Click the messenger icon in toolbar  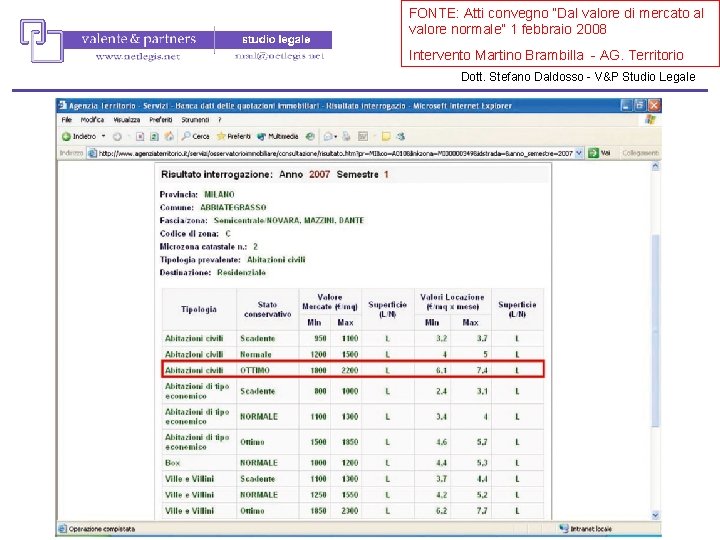[x=401, y=136]
